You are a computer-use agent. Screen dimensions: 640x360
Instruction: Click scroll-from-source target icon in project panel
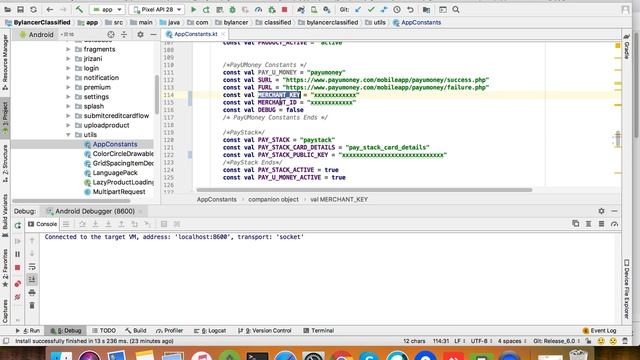(x=111, y=35)
